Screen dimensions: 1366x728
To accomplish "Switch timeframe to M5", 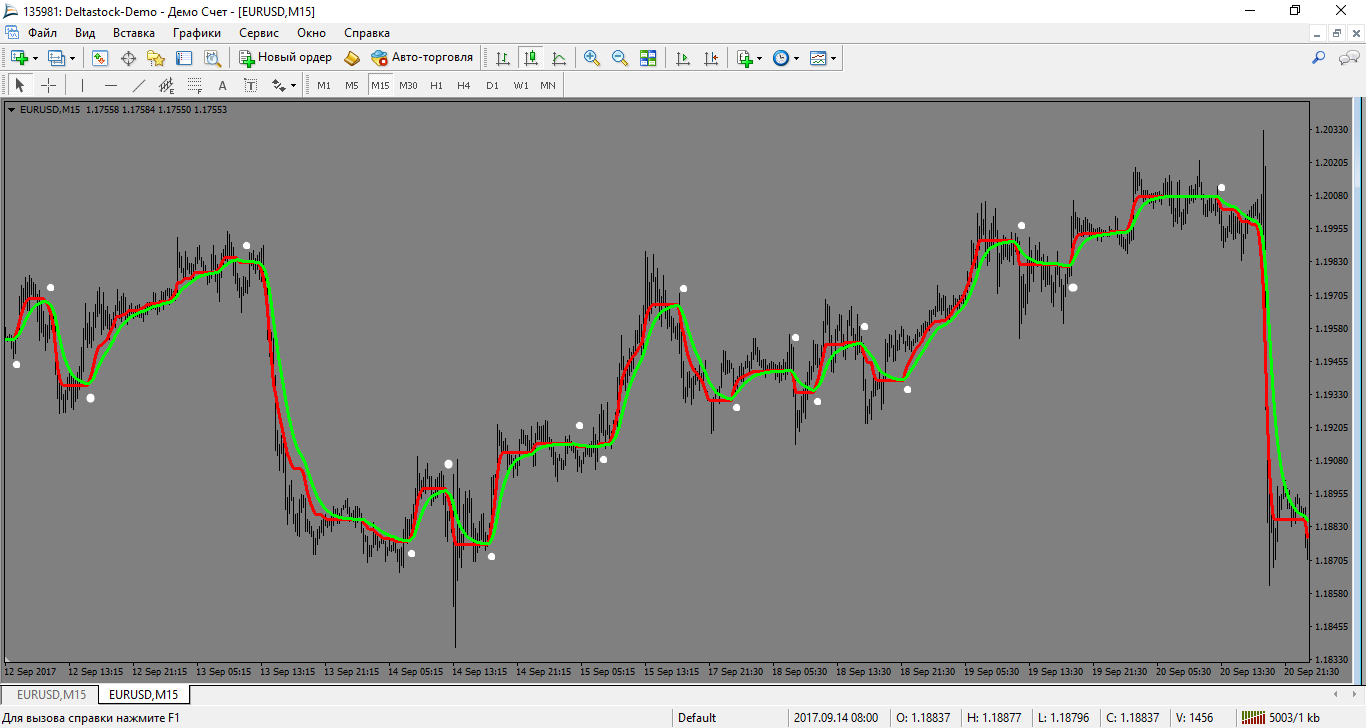I will (x=352, y=85).
